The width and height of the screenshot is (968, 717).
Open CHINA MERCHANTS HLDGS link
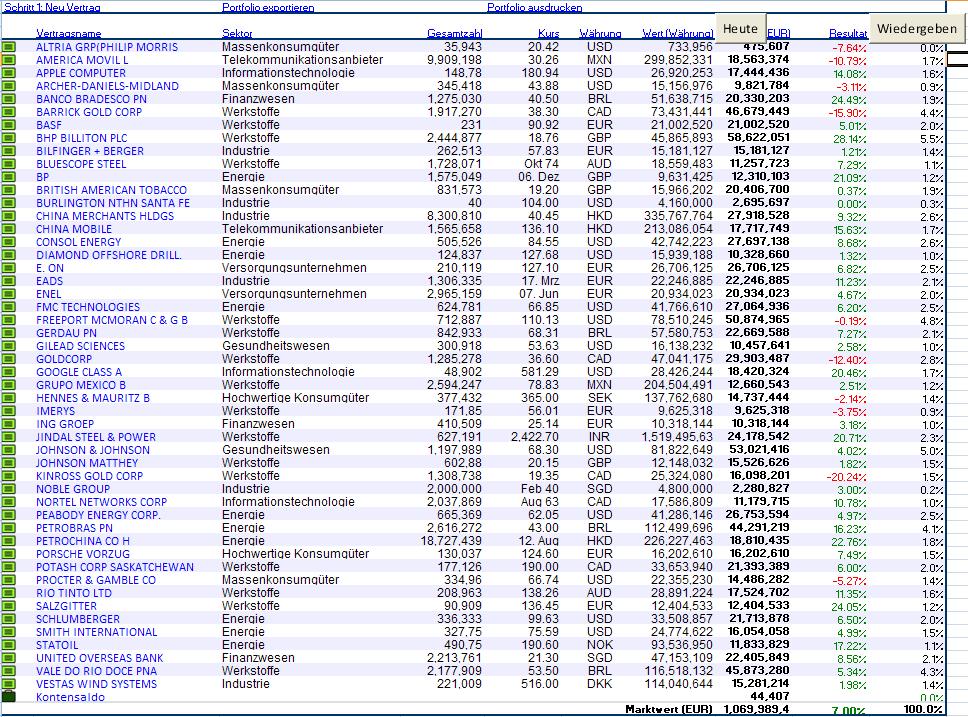[105, 216]
